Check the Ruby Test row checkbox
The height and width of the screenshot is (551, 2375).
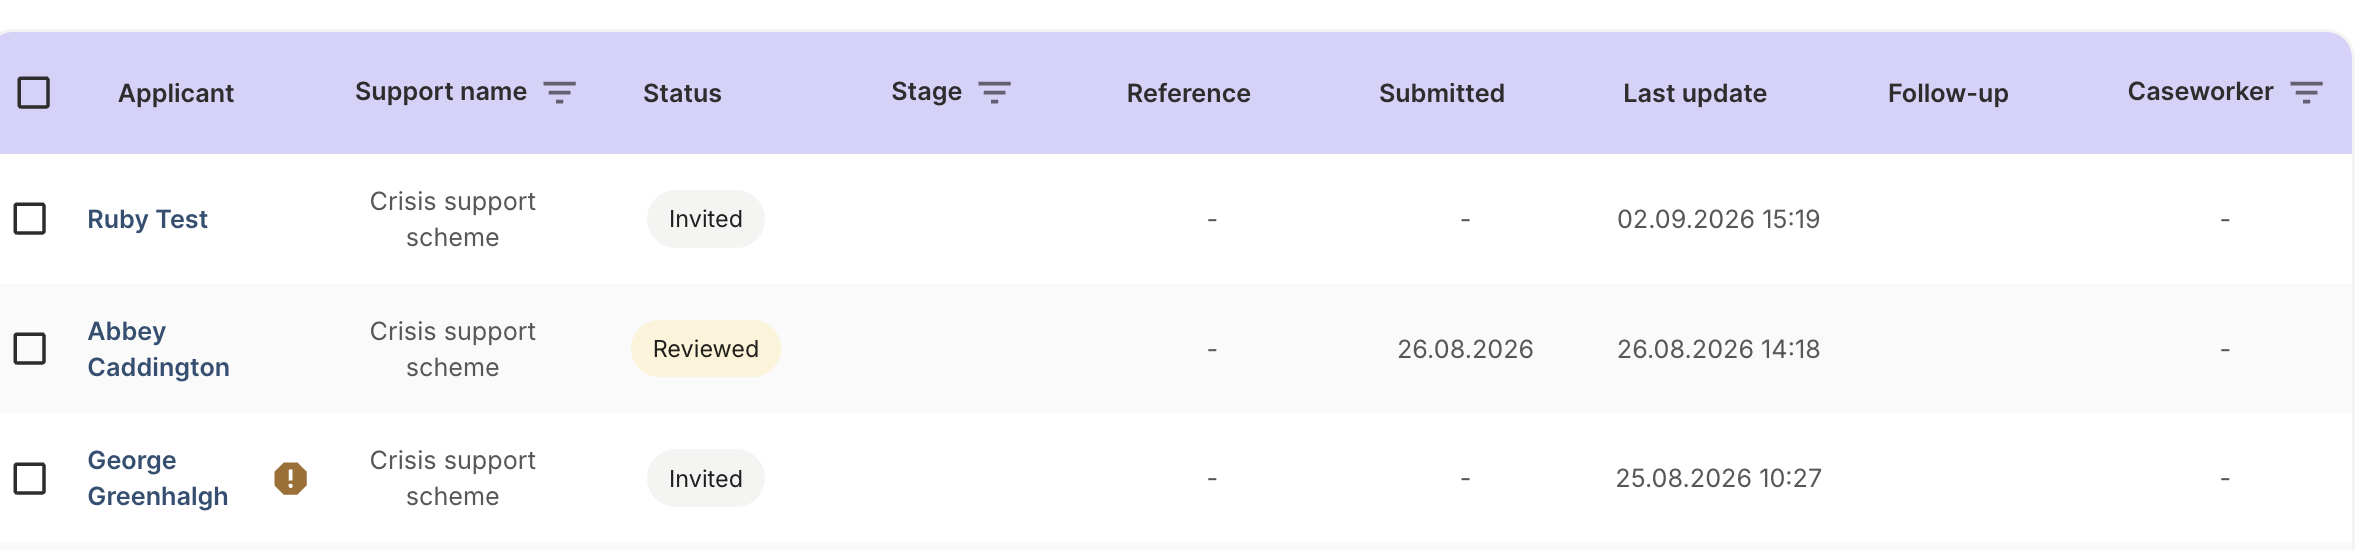(30, 218)
